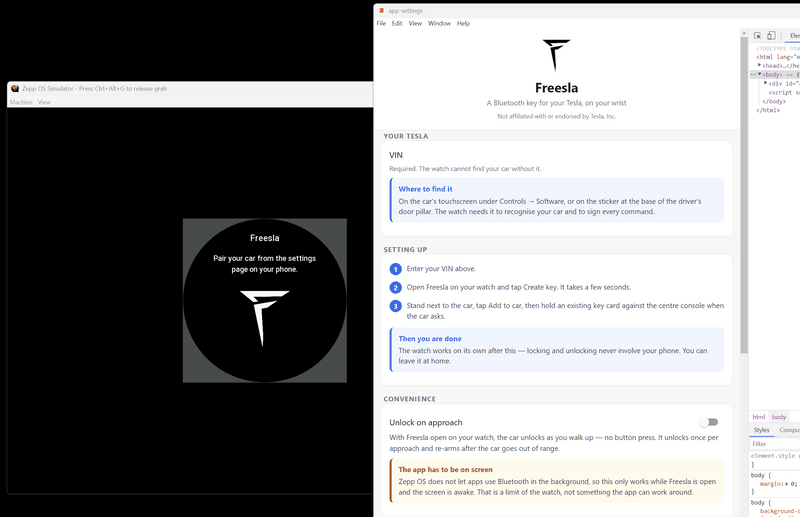Click the 'Freesla' heading in settings page

coord(556,88)
